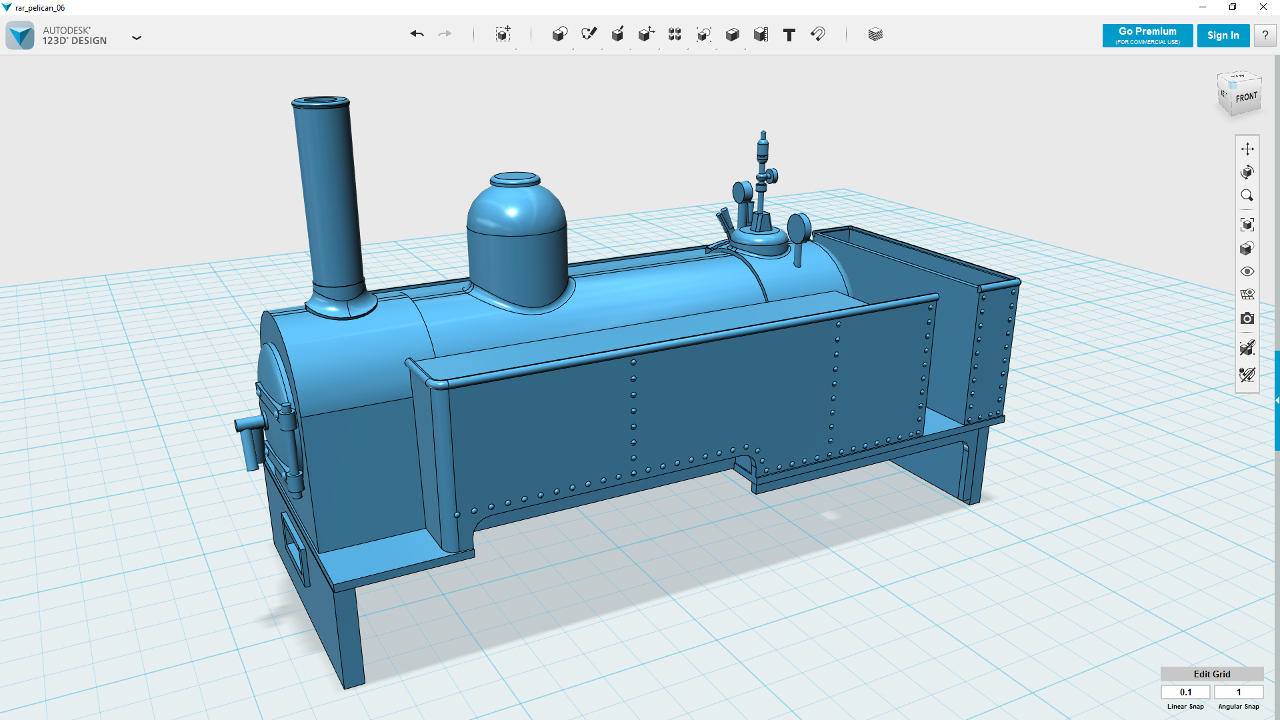Expand the dropdown arrow beside 123D Design
Image resolution: width=1280 pixels, height=720 pixels.
(137, 38)
